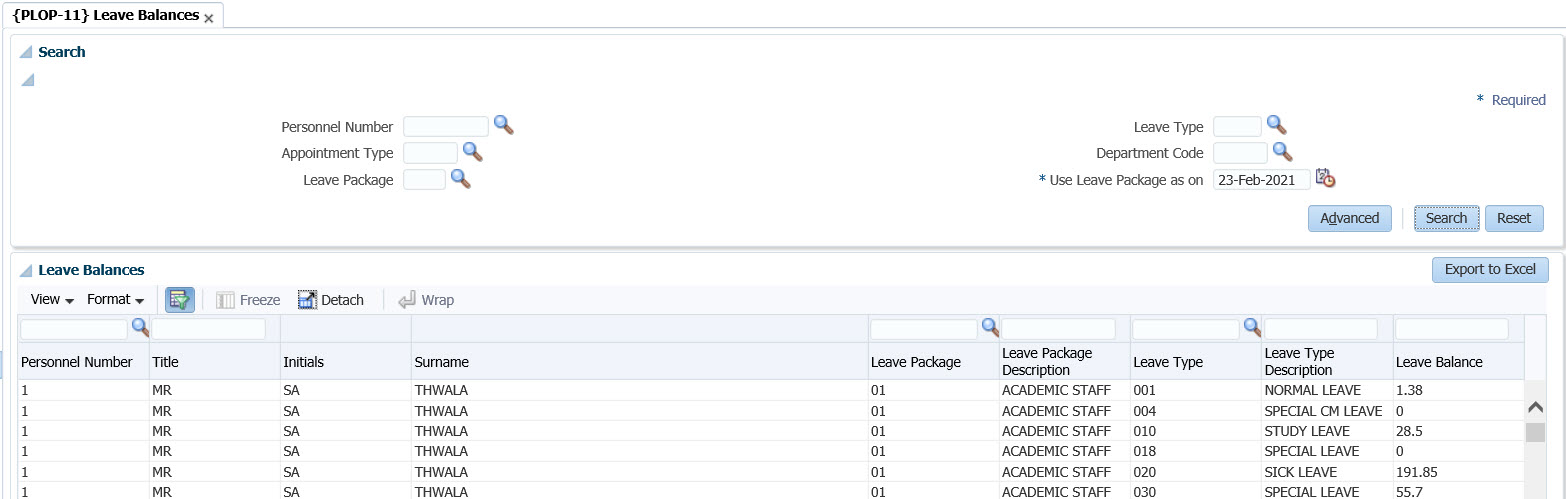Screen dimensions: 1566x499
Task: Close the Leave Balances tab
Action: pos(208,19)
